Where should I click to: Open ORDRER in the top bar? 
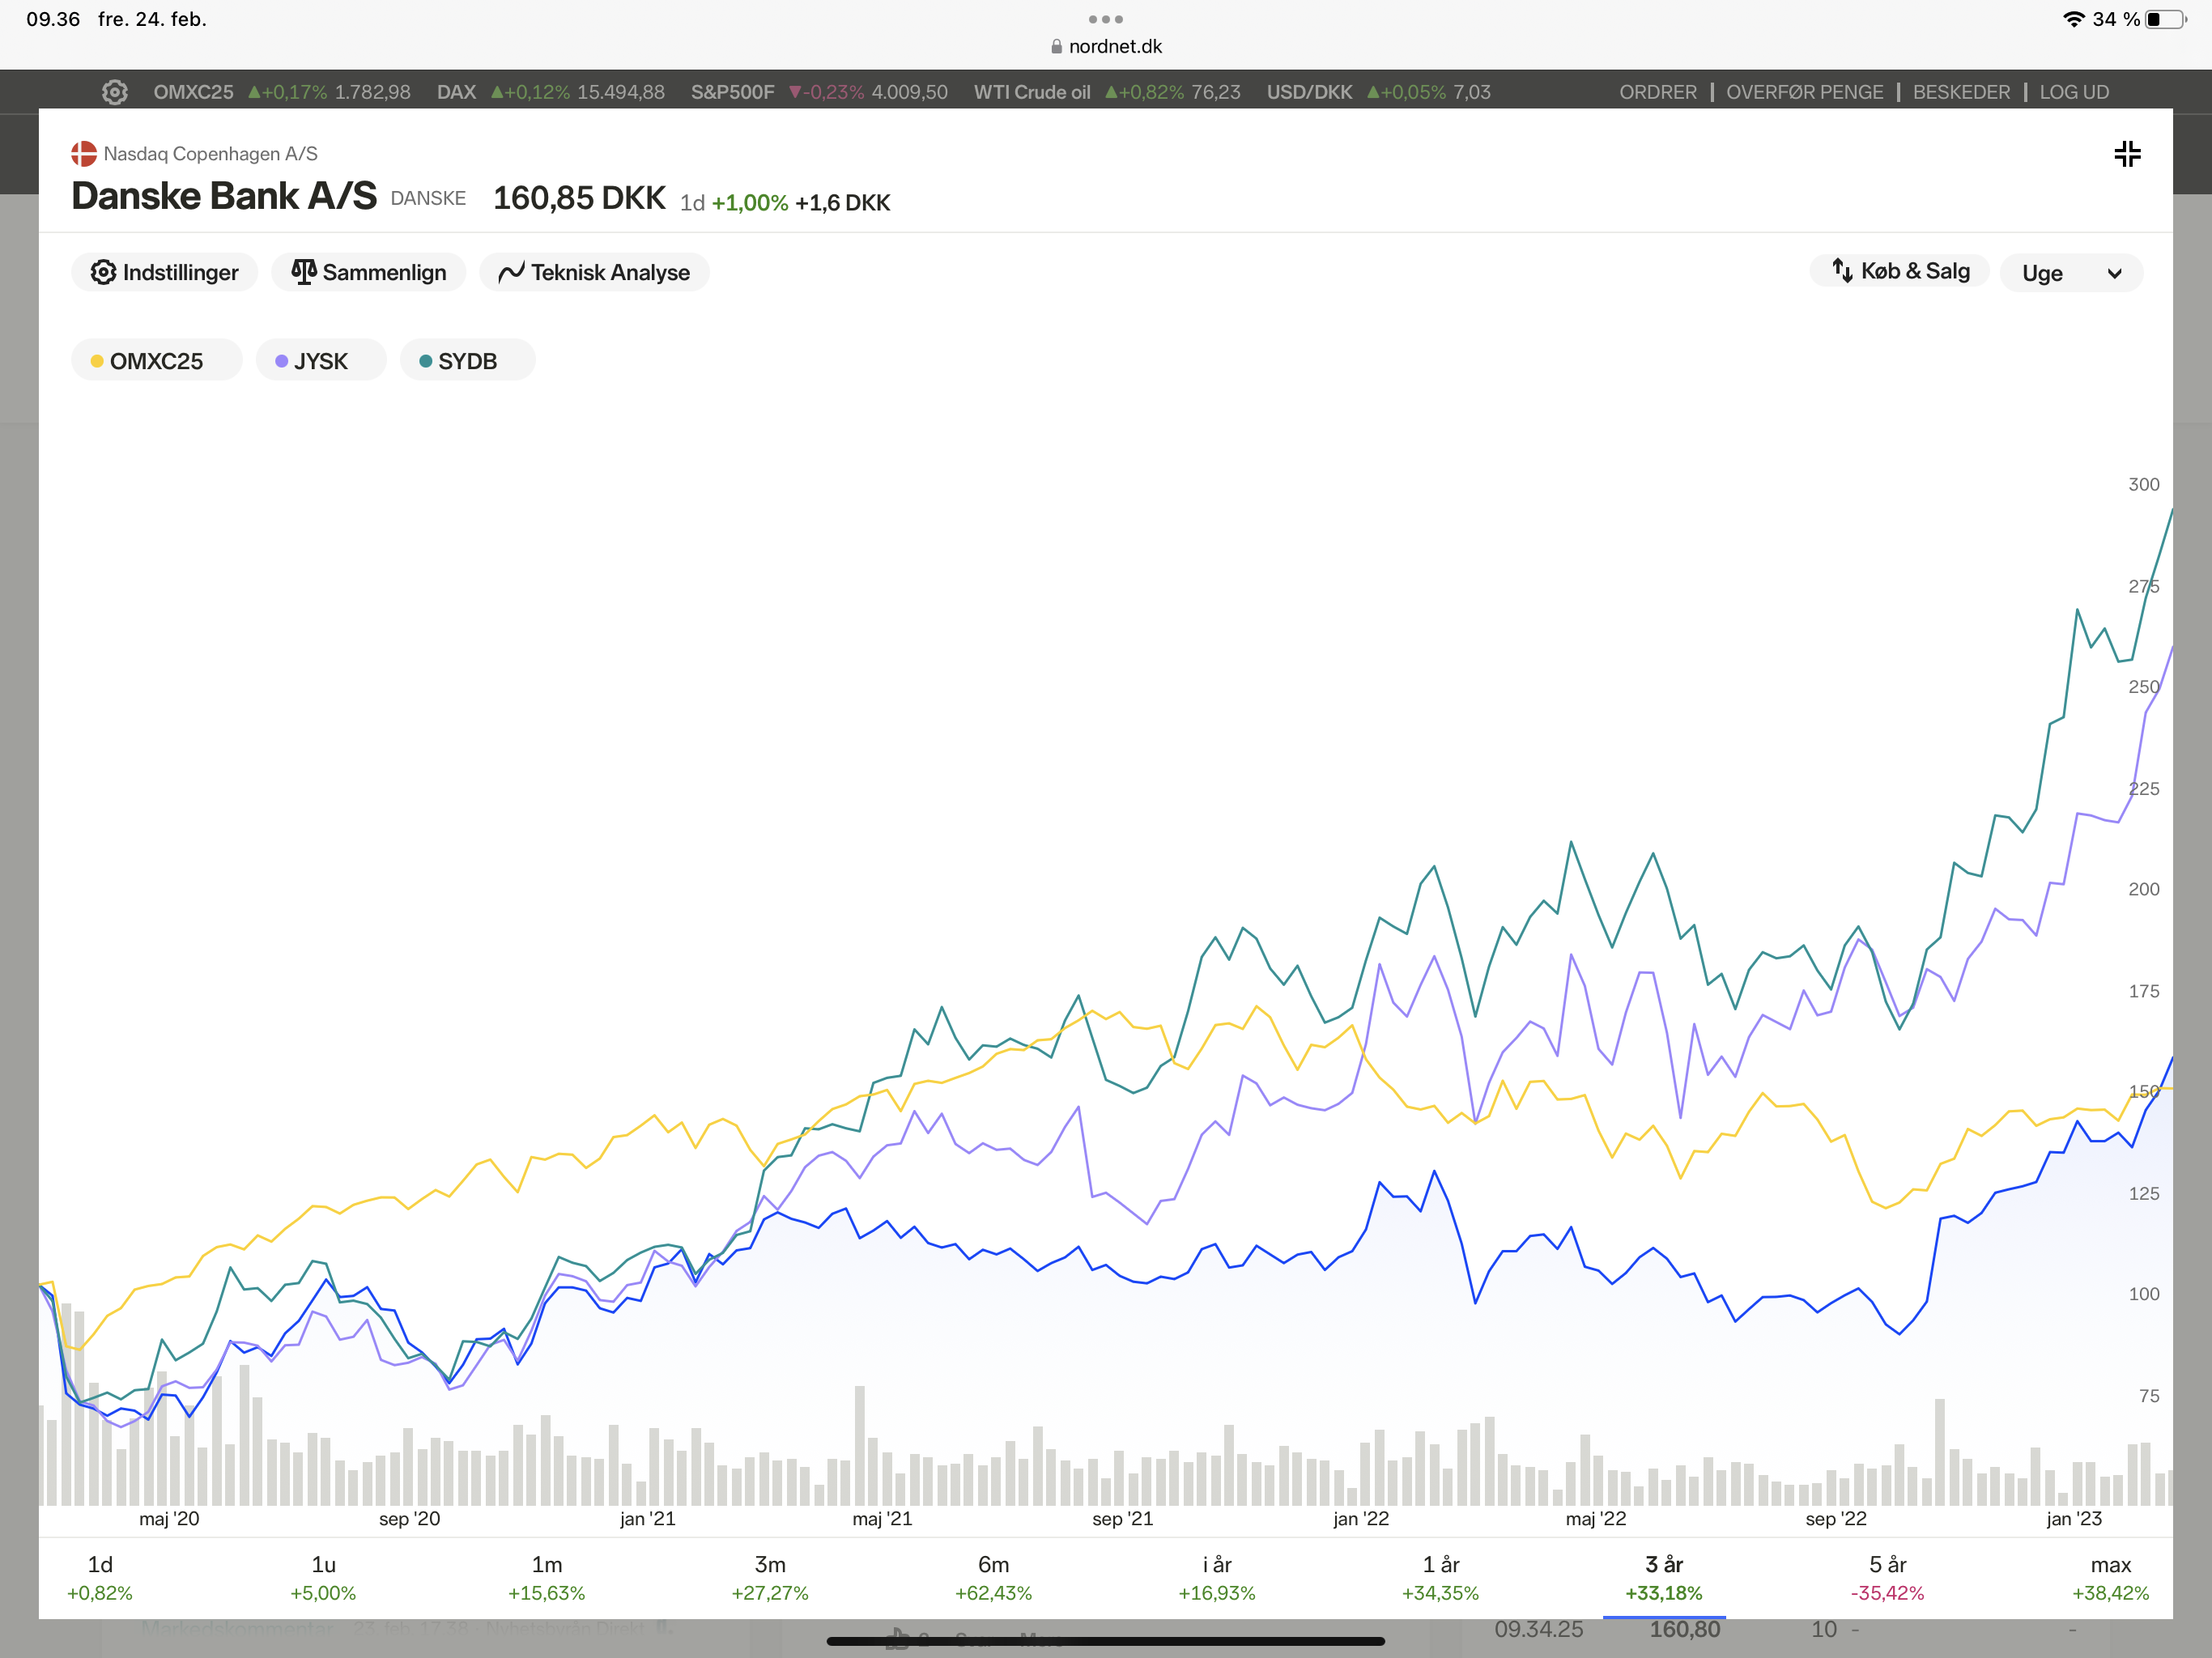coord(1658,92)
